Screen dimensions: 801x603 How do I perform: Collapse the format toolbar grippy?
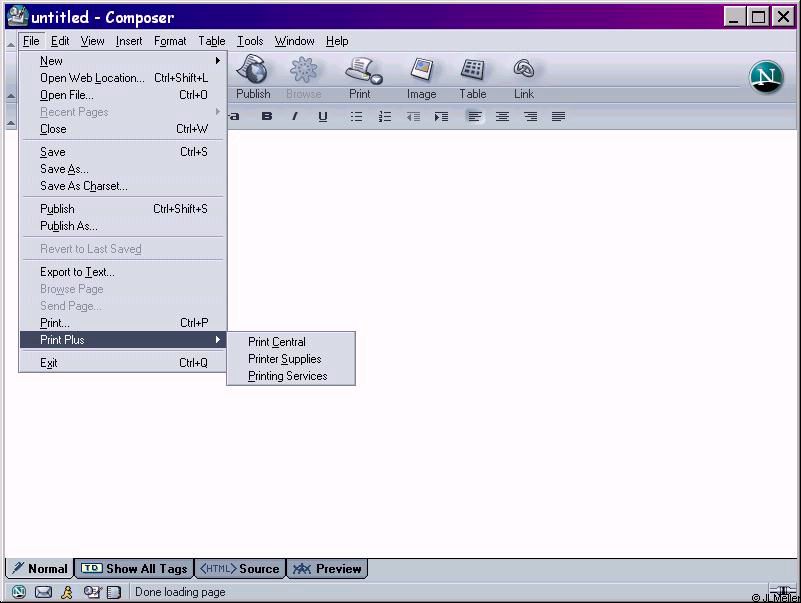11,123
